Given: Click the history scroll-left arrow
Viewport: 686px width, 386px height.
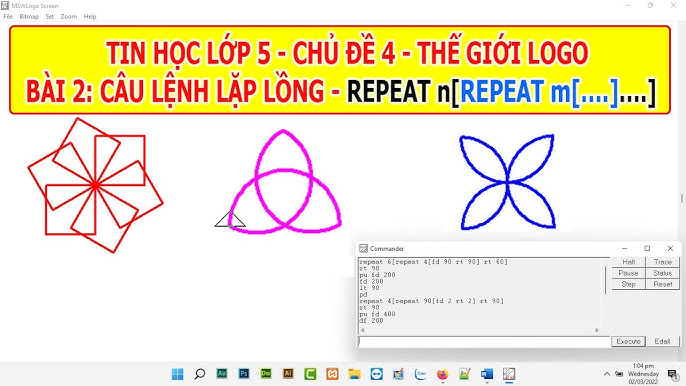Looking at the screenshot, I should tap(362, 330).
